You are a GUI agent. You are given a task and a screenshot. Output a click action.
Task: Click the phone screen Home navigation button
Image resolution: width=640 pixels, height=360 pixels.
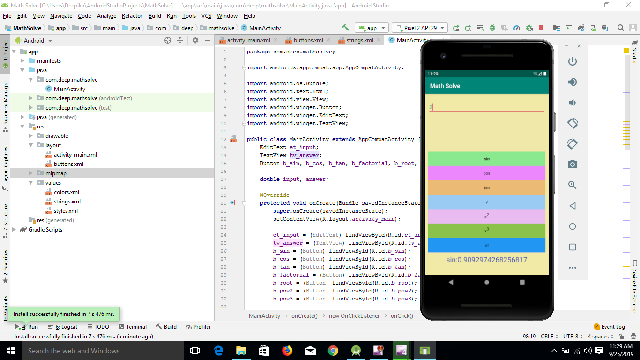click(487, 282)
